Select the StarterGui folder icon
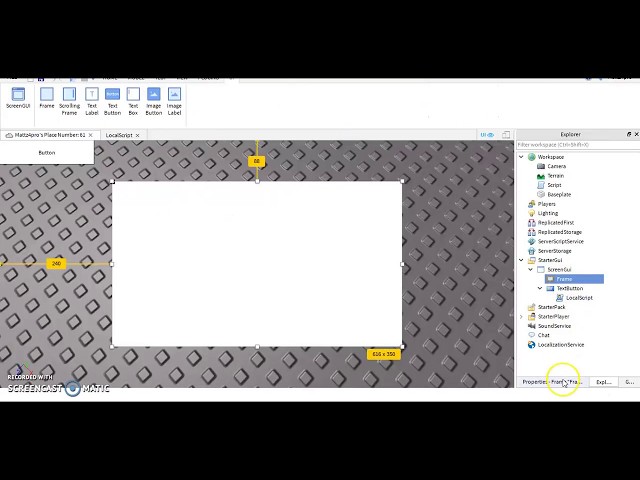Image resolution: width=640 pixels, height=480 pixels. click(531, 260)
